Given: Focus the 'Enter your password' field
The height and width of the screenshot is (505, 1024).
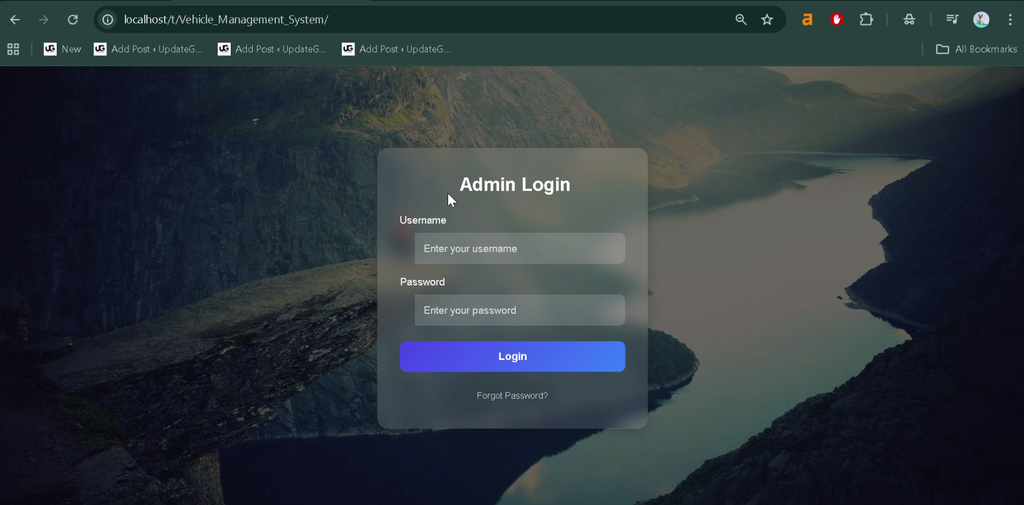Looking at the screenshot, I should tap(520, 310).
